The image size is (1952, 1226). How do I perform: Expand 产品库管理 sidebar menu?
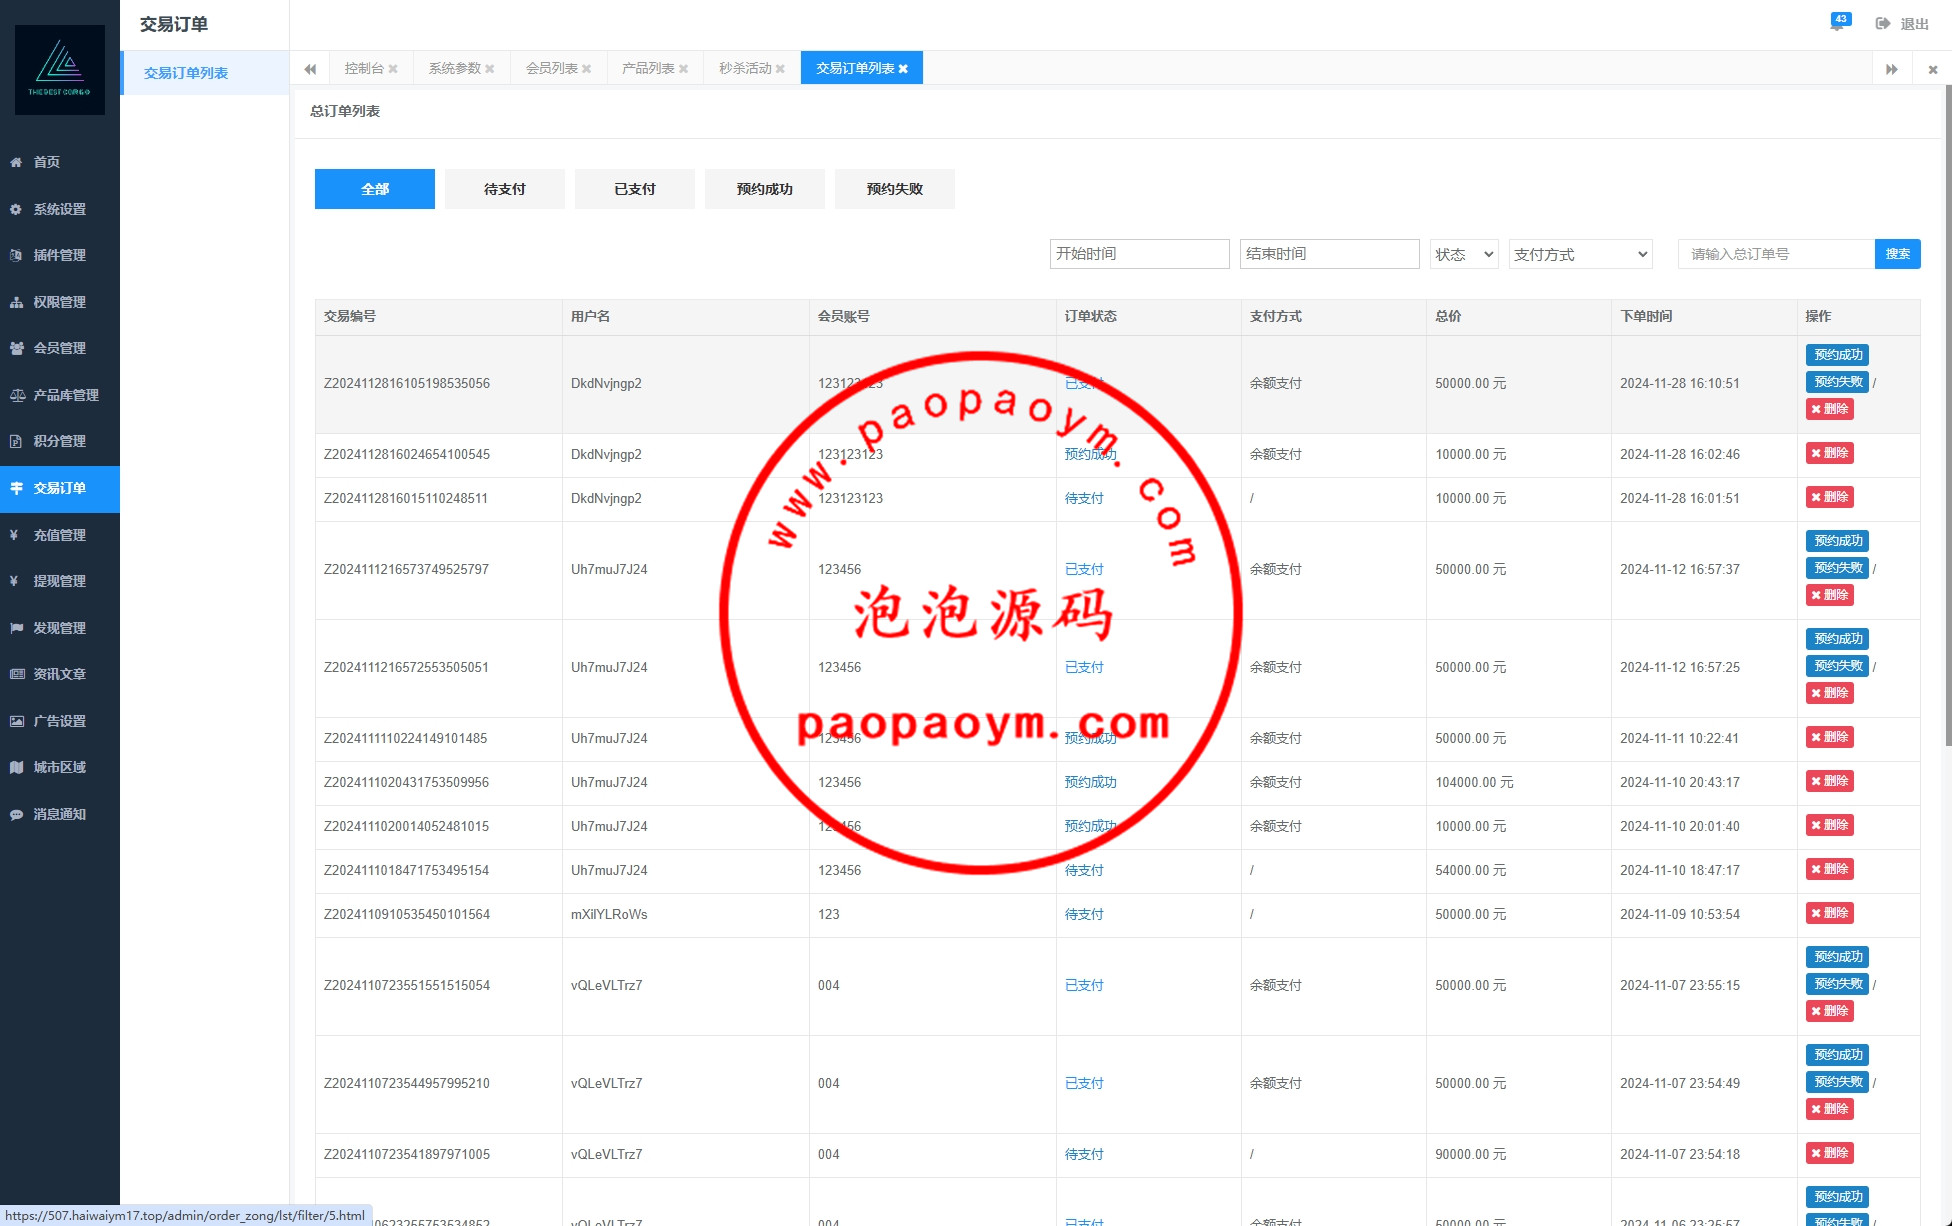coord(59,395)
